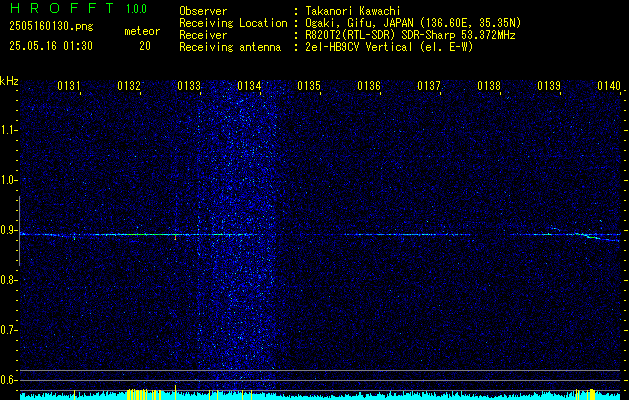Click time marker 0131
The width and height of the screenshot is (629, 400).
click(x=69, y=85)
